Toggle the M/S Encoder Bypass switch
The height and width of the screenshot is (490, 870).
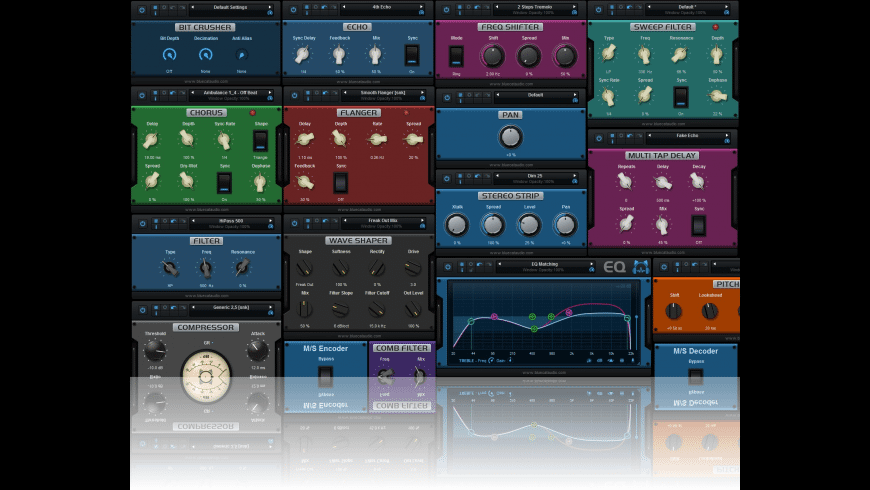point(326,377)
